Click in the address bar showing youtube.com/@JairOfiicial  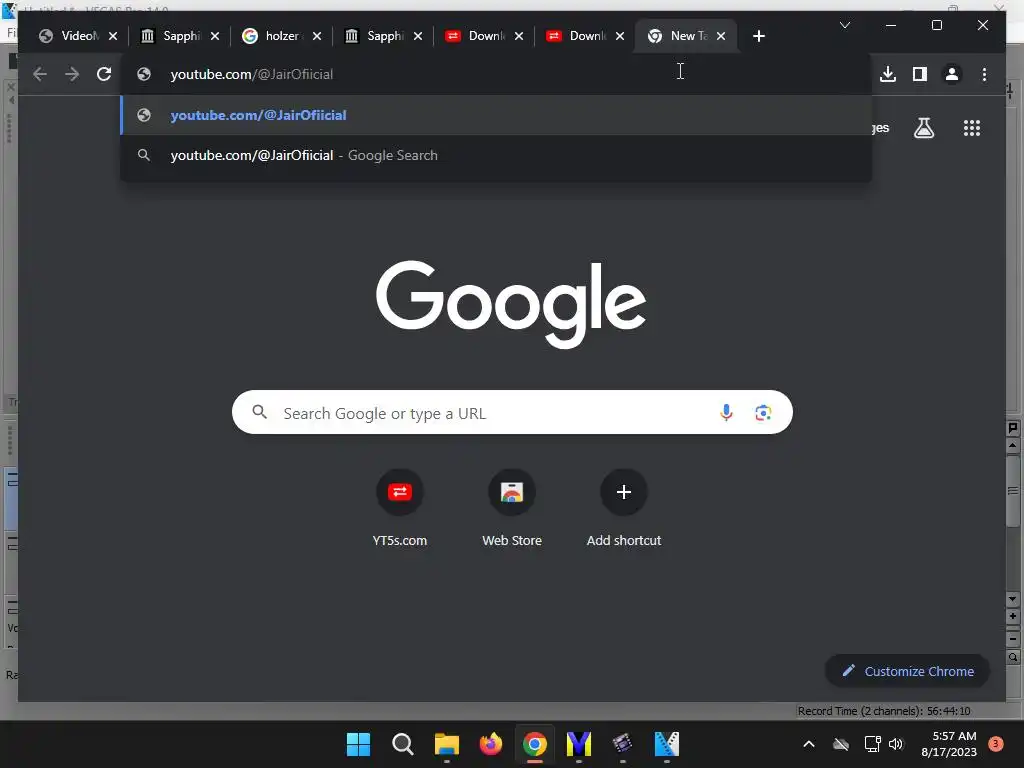pyautogui.click(x=496, y=74)
